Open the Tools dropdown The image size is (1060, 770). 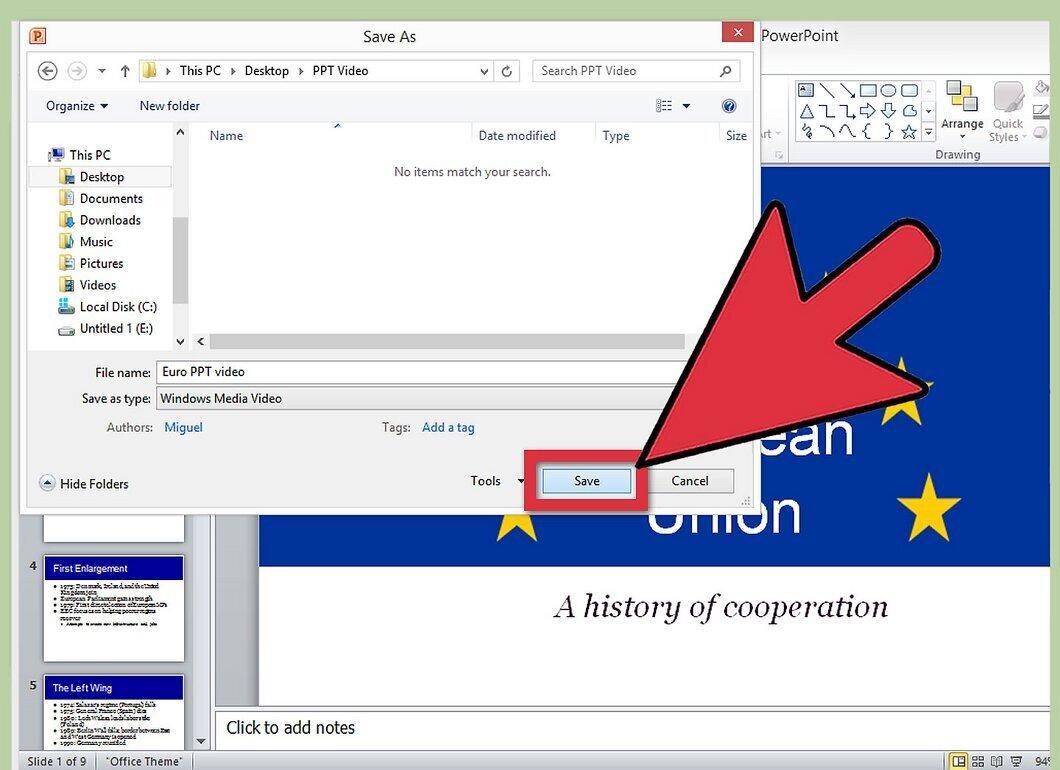click(x=497, y=481)
